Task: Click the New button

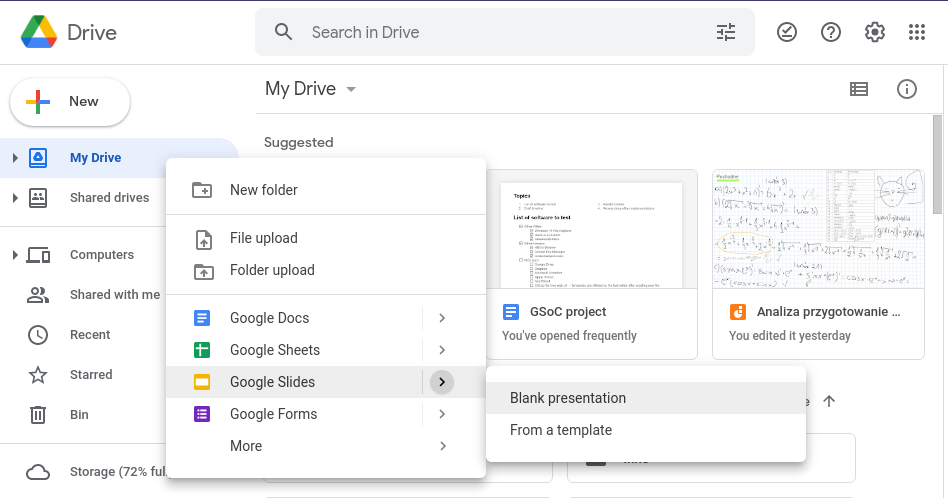Action: pyautogui.click(x=70, y=102)
